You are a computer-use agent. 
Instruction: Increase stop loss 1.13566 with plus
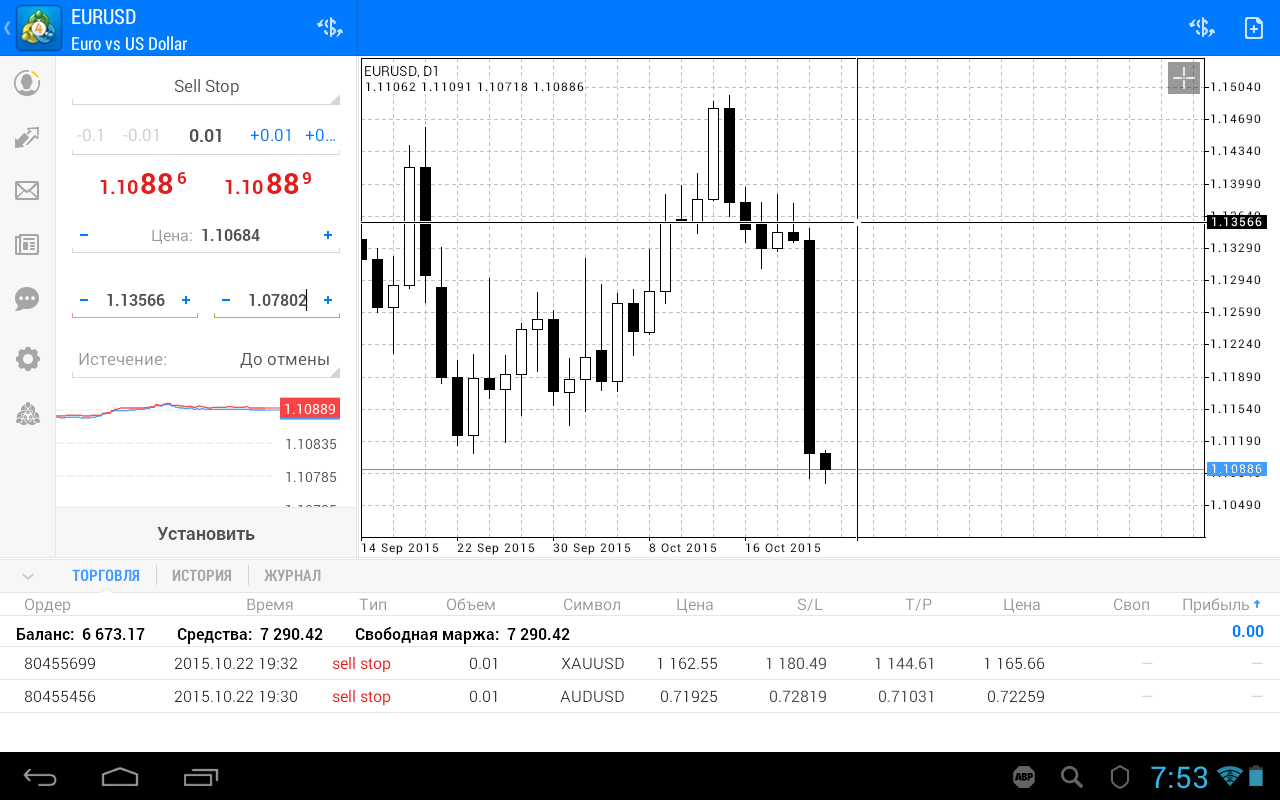[x=186, y=300]
